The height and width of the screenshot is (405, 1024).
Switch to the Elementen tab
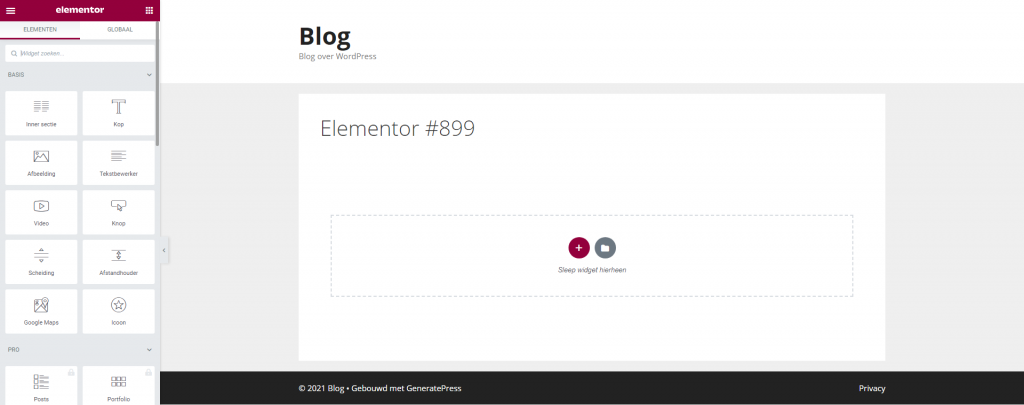pos(40,30)
